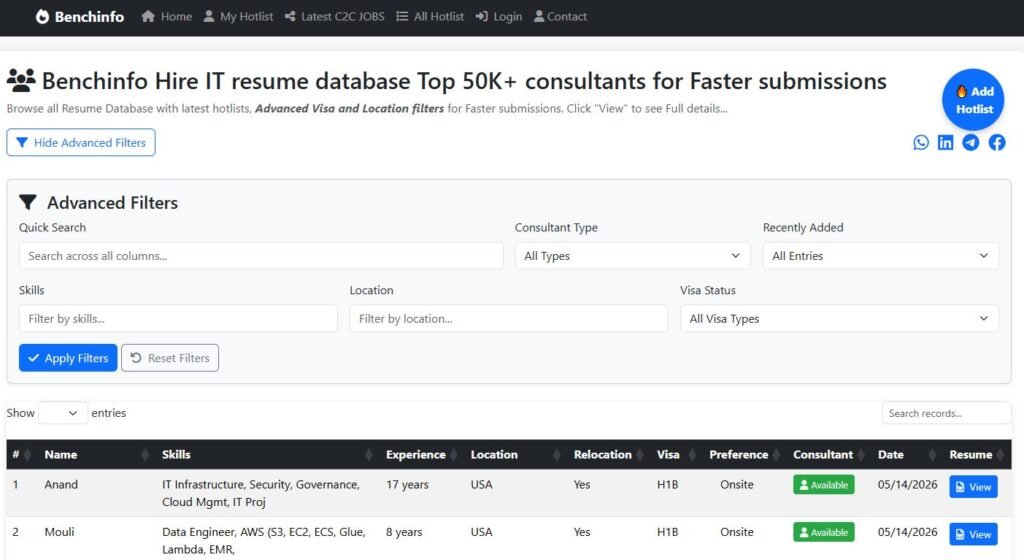Open the Login page
This screenshot has height=560, width=1024.
point(499,16)
